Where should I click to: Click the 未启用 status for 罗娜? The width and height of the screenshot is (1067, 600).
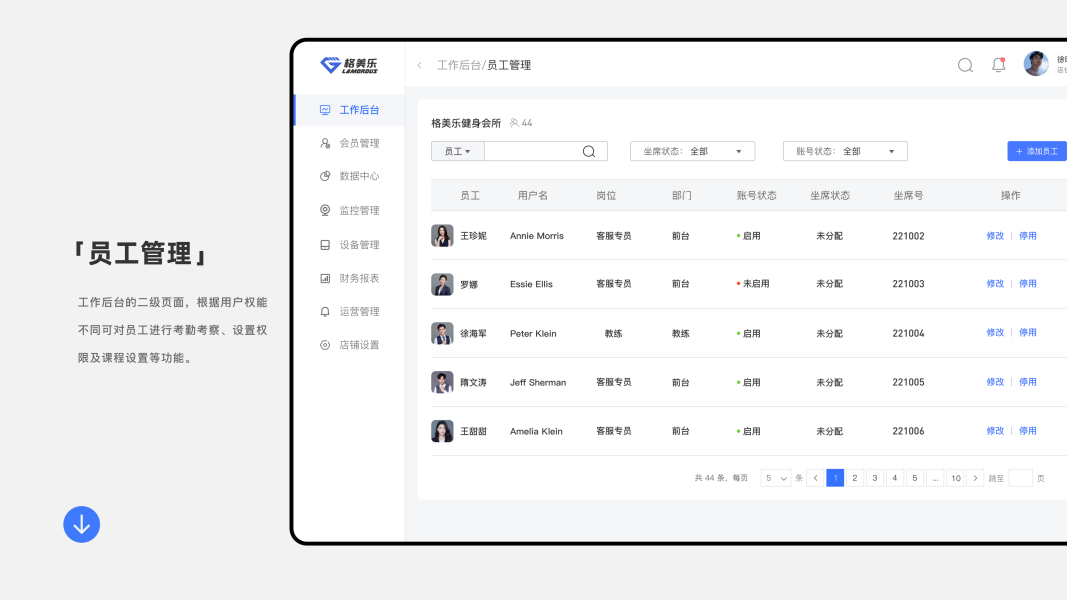point(753,284)
